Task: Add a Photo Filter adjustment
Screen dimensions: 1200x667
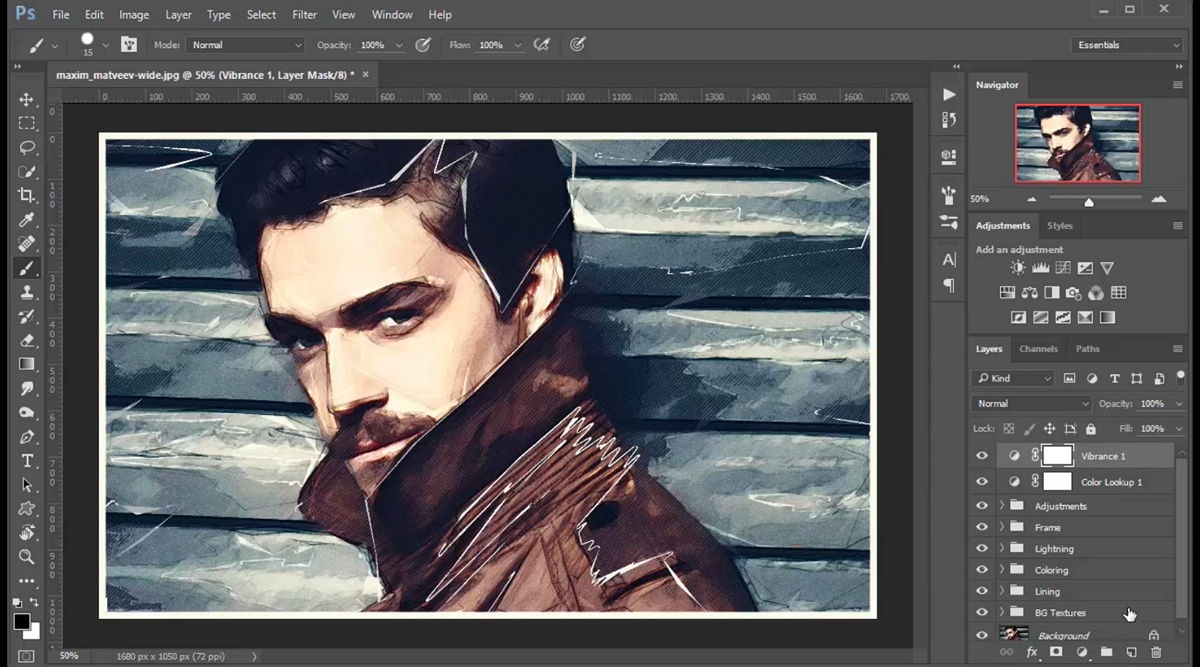Action: click(1073, 293)
